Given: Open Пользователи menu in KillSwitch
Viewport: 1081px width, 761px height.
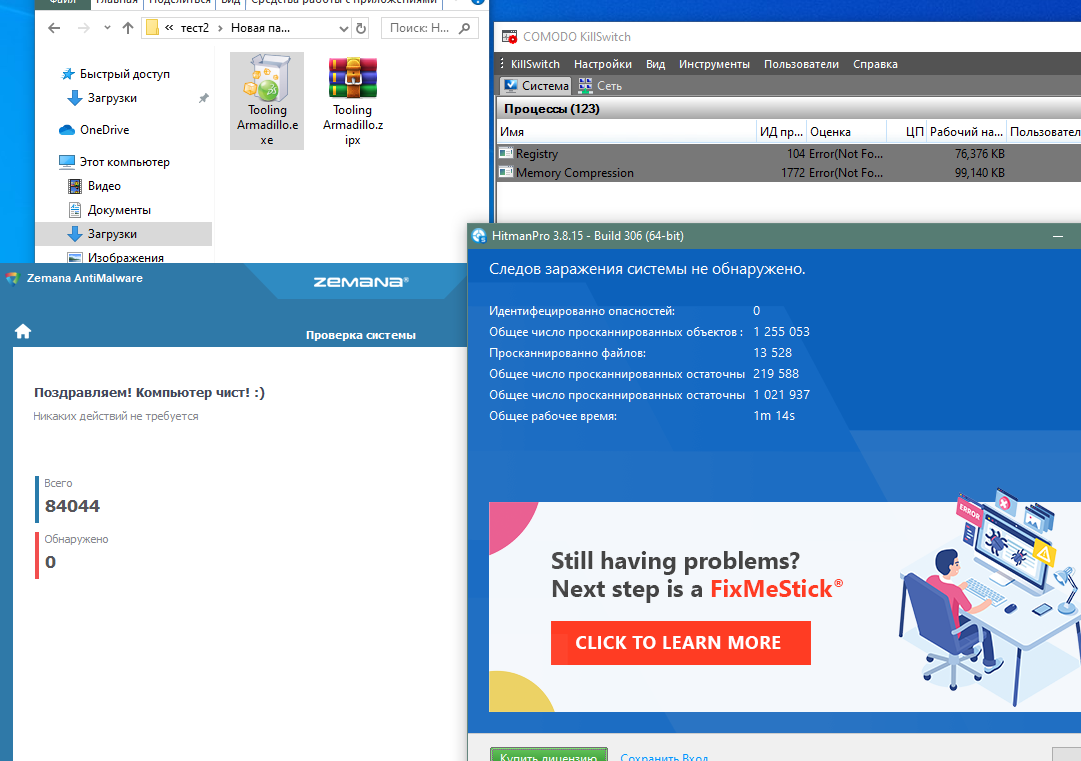Looking at the screenshot, I should tap(801, 64).
